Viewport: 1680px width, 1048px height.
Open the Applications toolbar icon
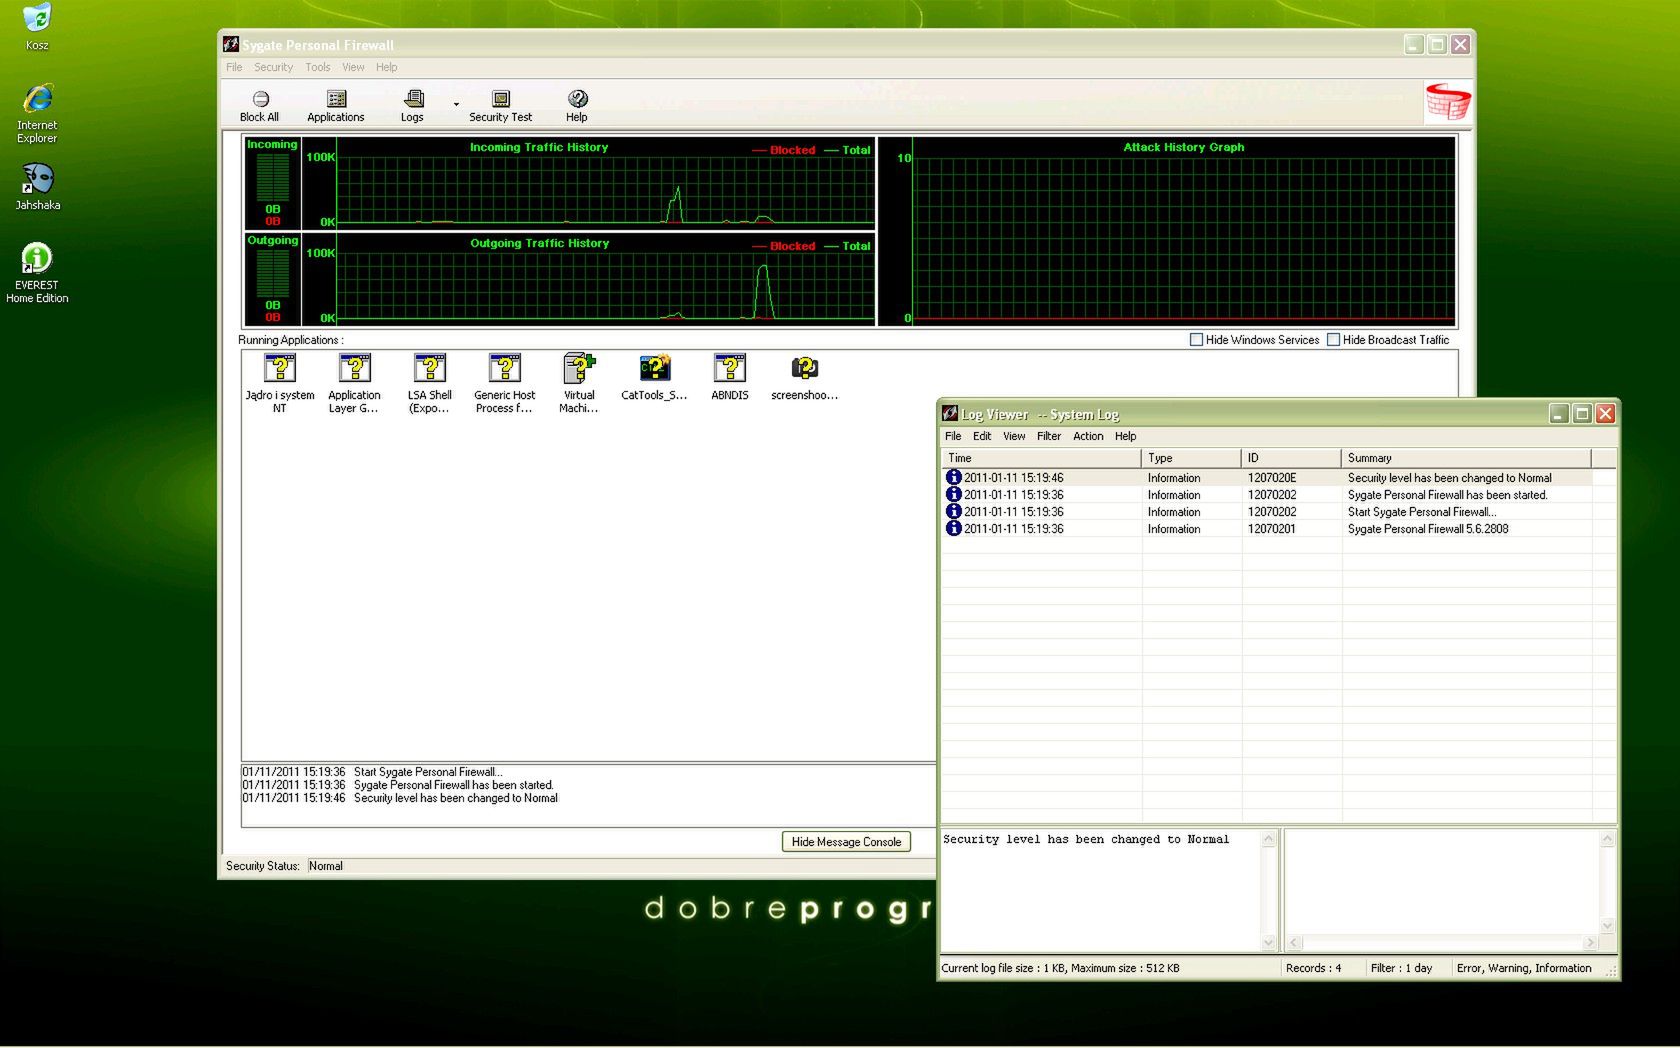336,105
